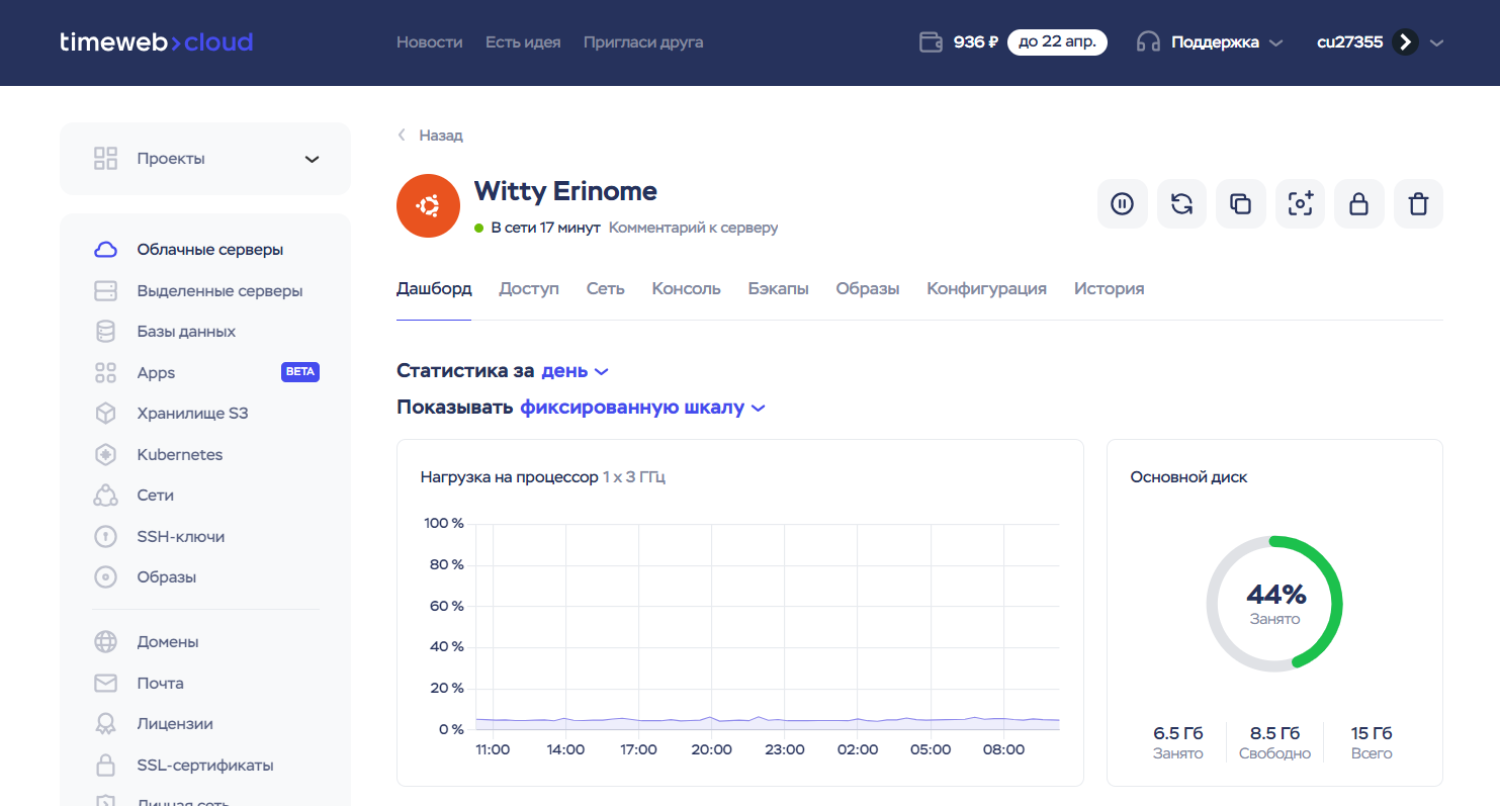Click the delete server trash icon
The height and width of the screenshot is (806, 1500).
[1418, 204]
